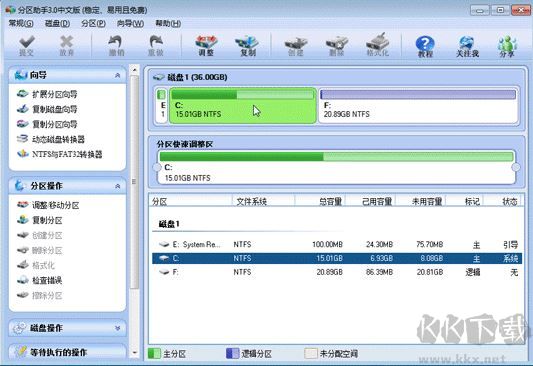The width and height of the screenshot is (533, 366).
Task: Click the C: quick-adjust usage bar
Action: click(x=336, y=157)
